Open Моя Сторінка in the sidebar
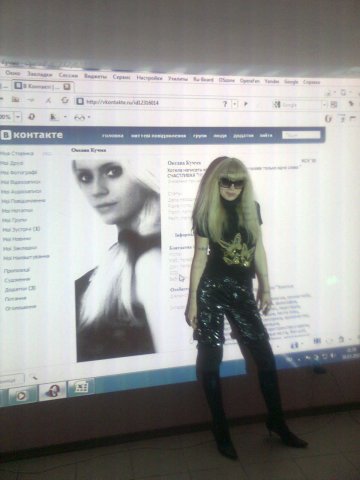Image resolution: width=360 pixels, height=480 pixels. 17,154
